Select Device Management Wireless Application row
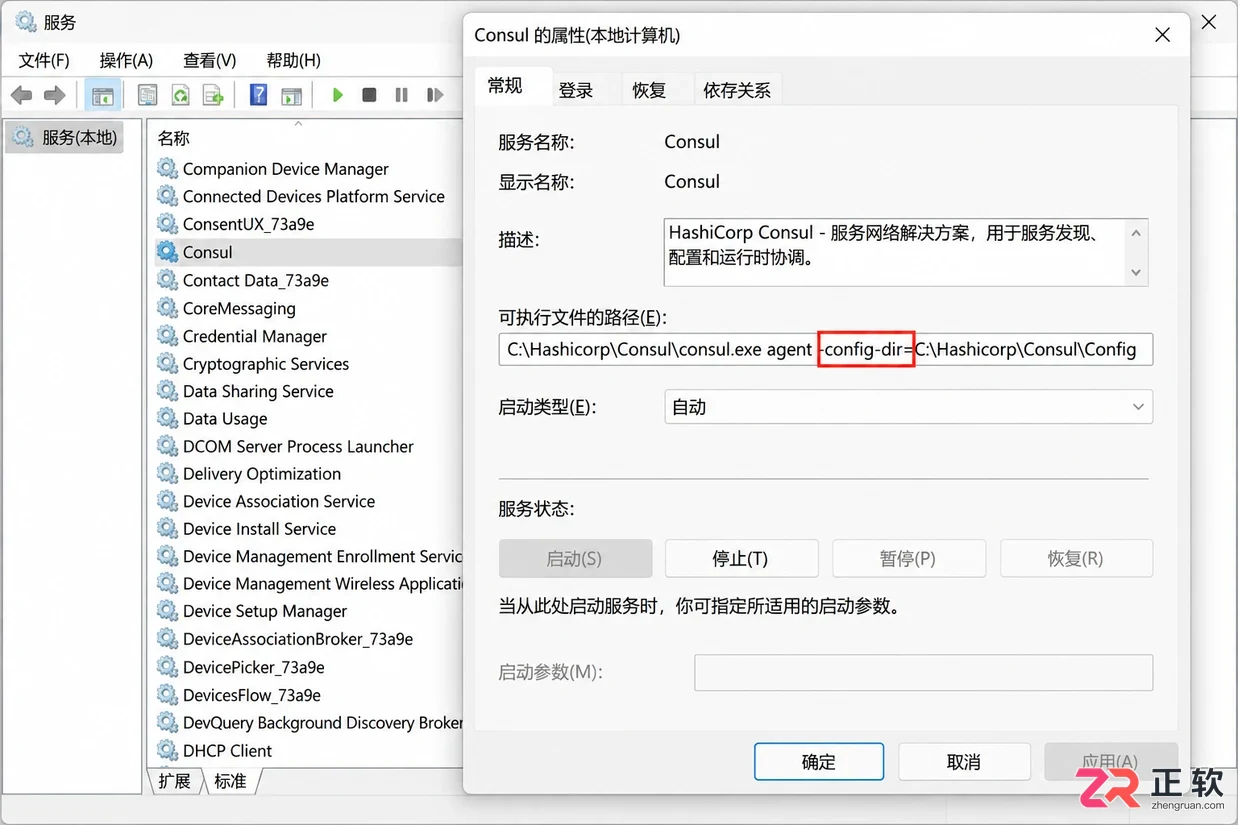1238x825 pixels. (309, 583)
